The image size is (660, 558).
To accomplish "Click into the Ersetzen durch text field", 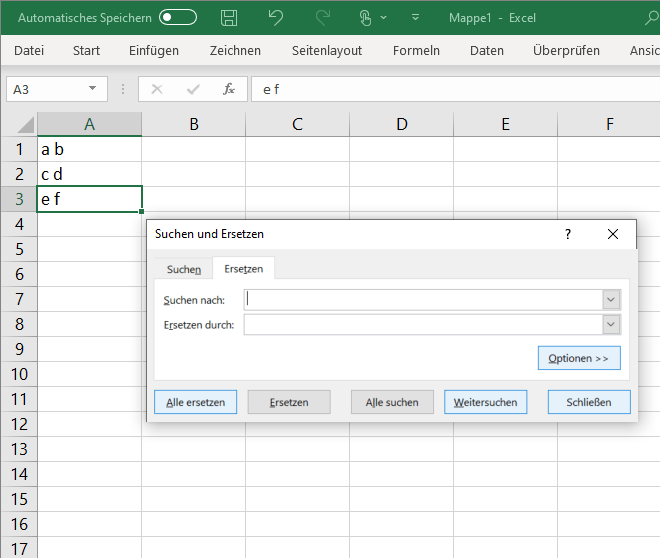I will coord(422,325).
